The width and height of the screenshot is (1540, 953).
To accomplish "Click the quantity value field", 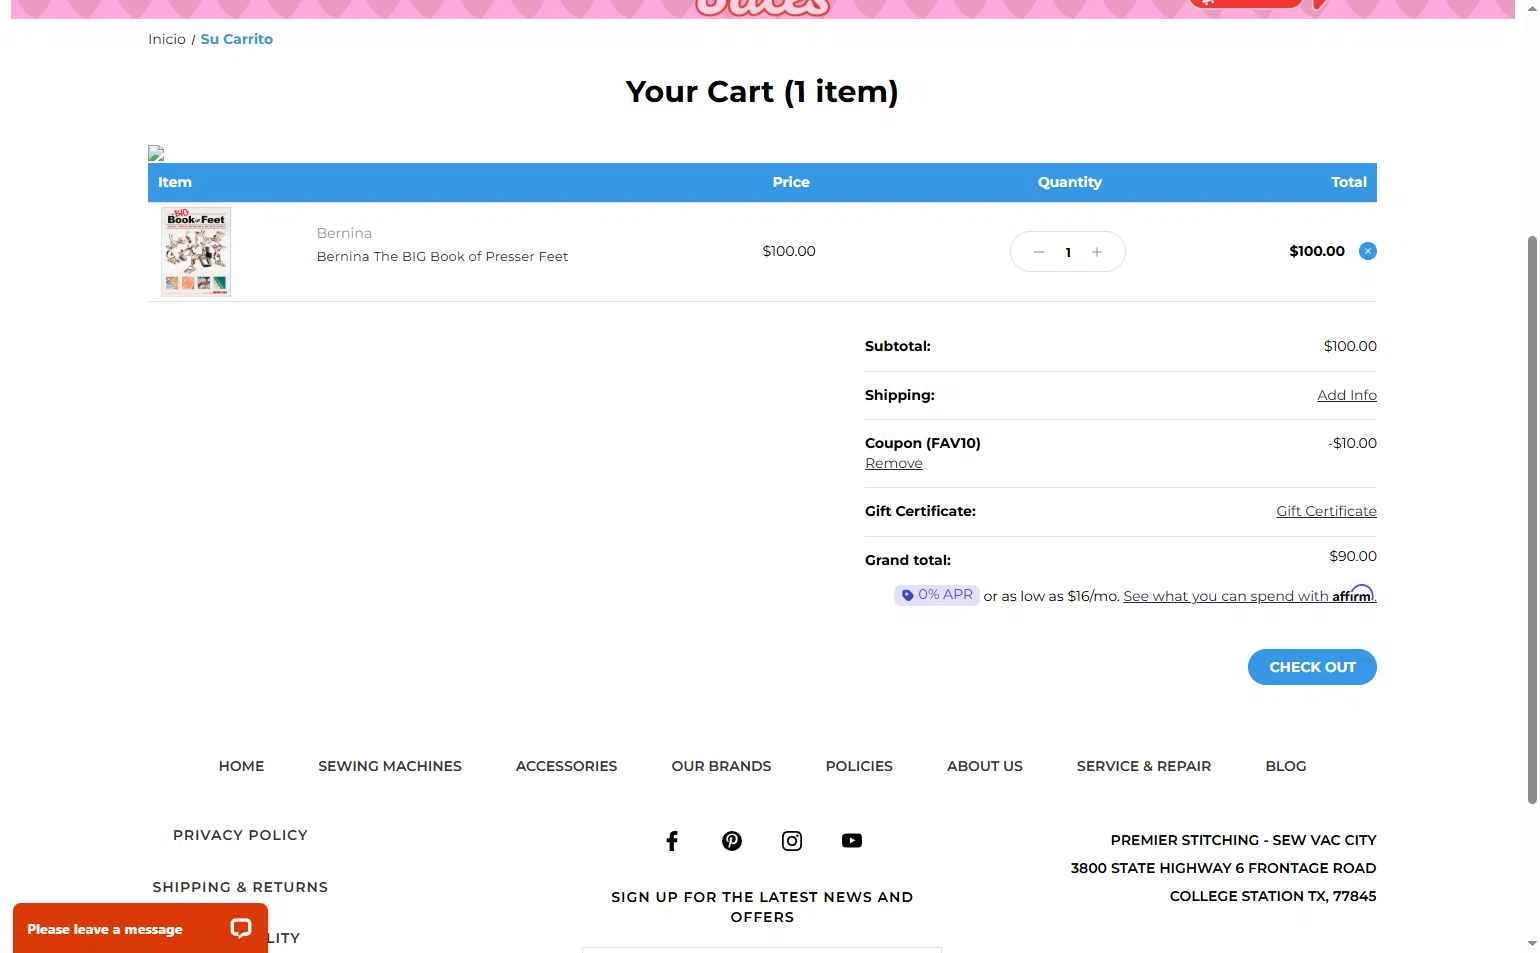I will 1068,252.
